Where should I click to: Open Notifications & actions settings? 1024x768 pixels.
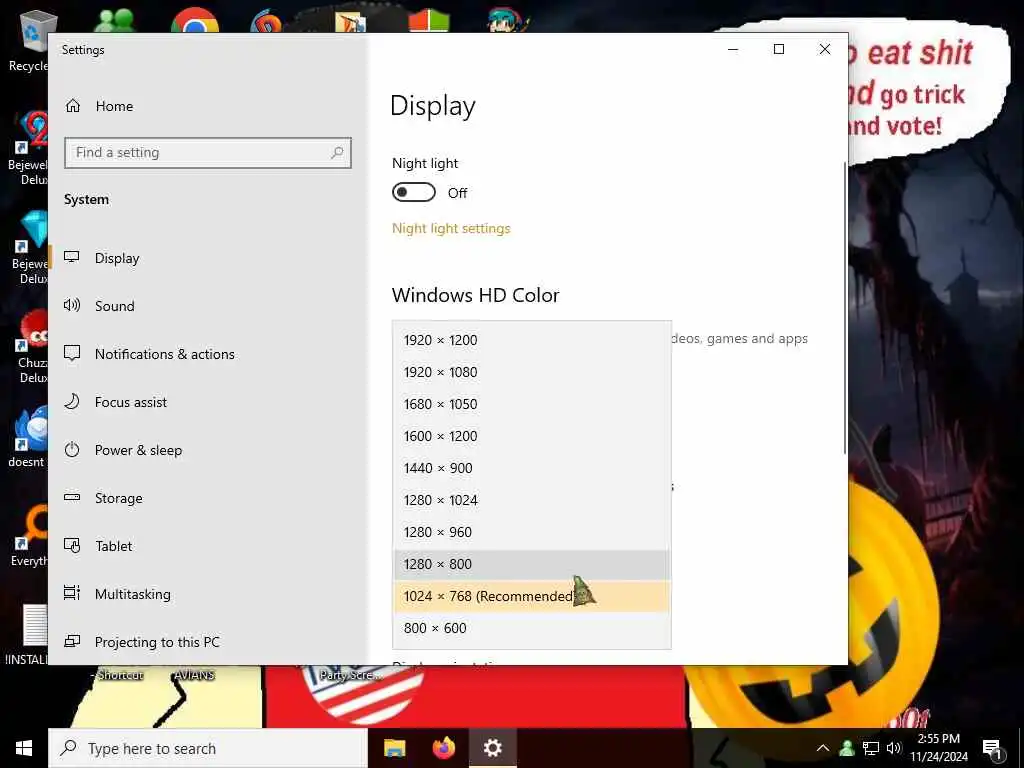tap(208, 354)
